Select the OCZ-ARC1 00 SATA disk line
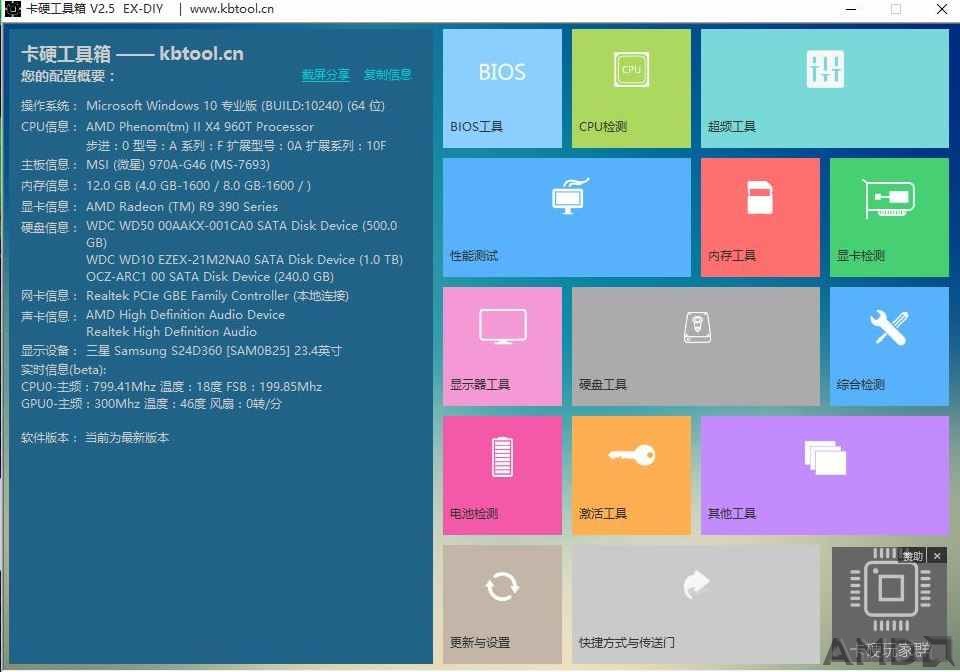 (x=210, y=277)
